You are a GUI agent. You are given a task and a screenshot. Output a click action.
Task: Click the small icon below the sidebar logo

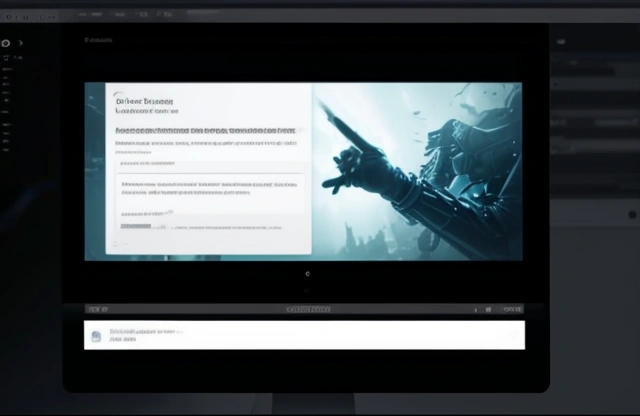click(6, 58)
